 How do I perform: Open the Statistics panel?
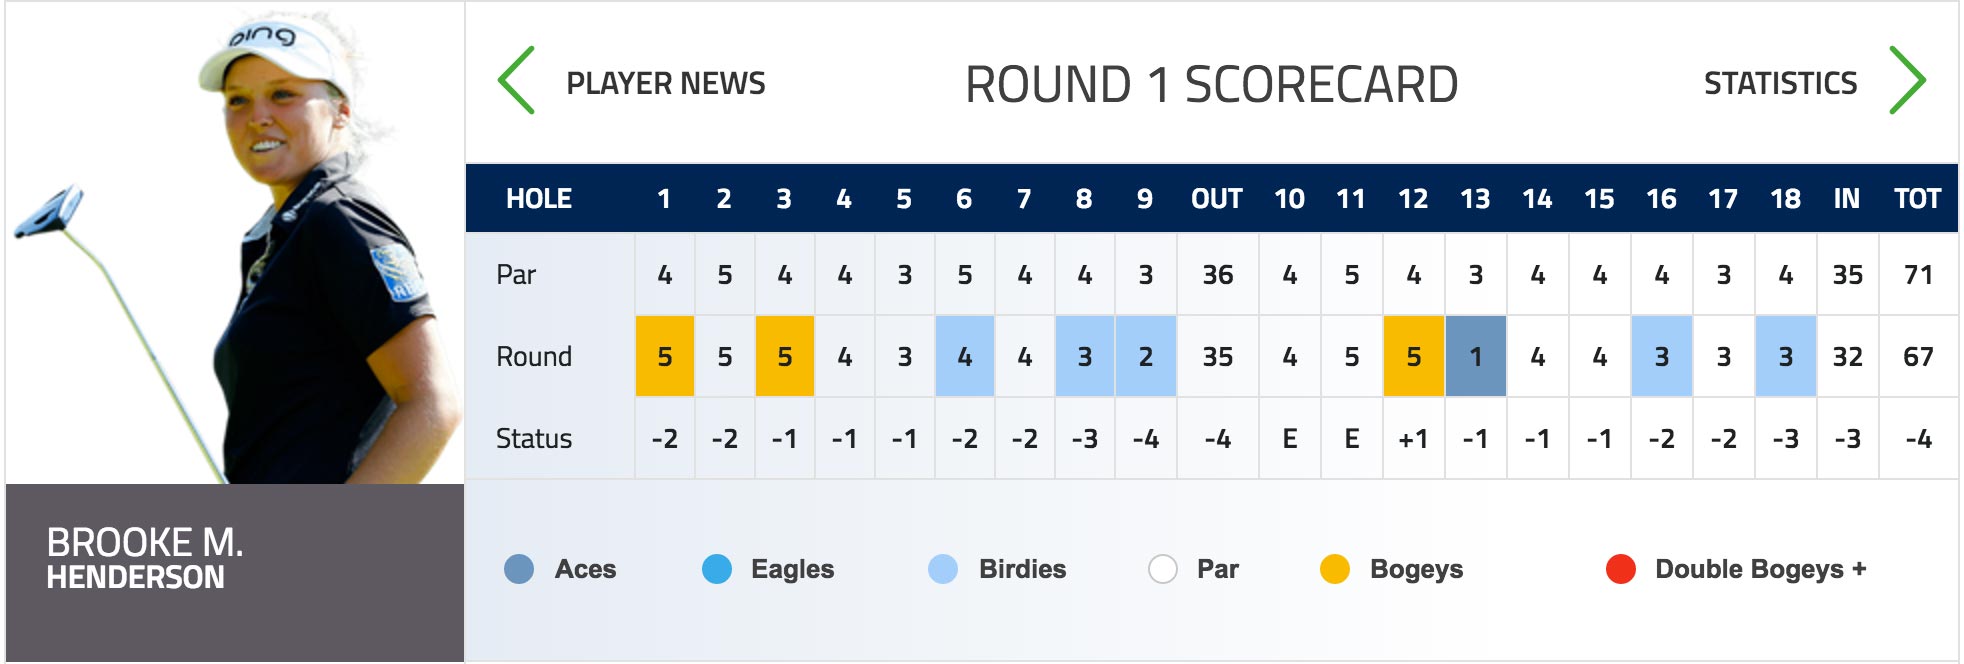tap(1780, 83)
